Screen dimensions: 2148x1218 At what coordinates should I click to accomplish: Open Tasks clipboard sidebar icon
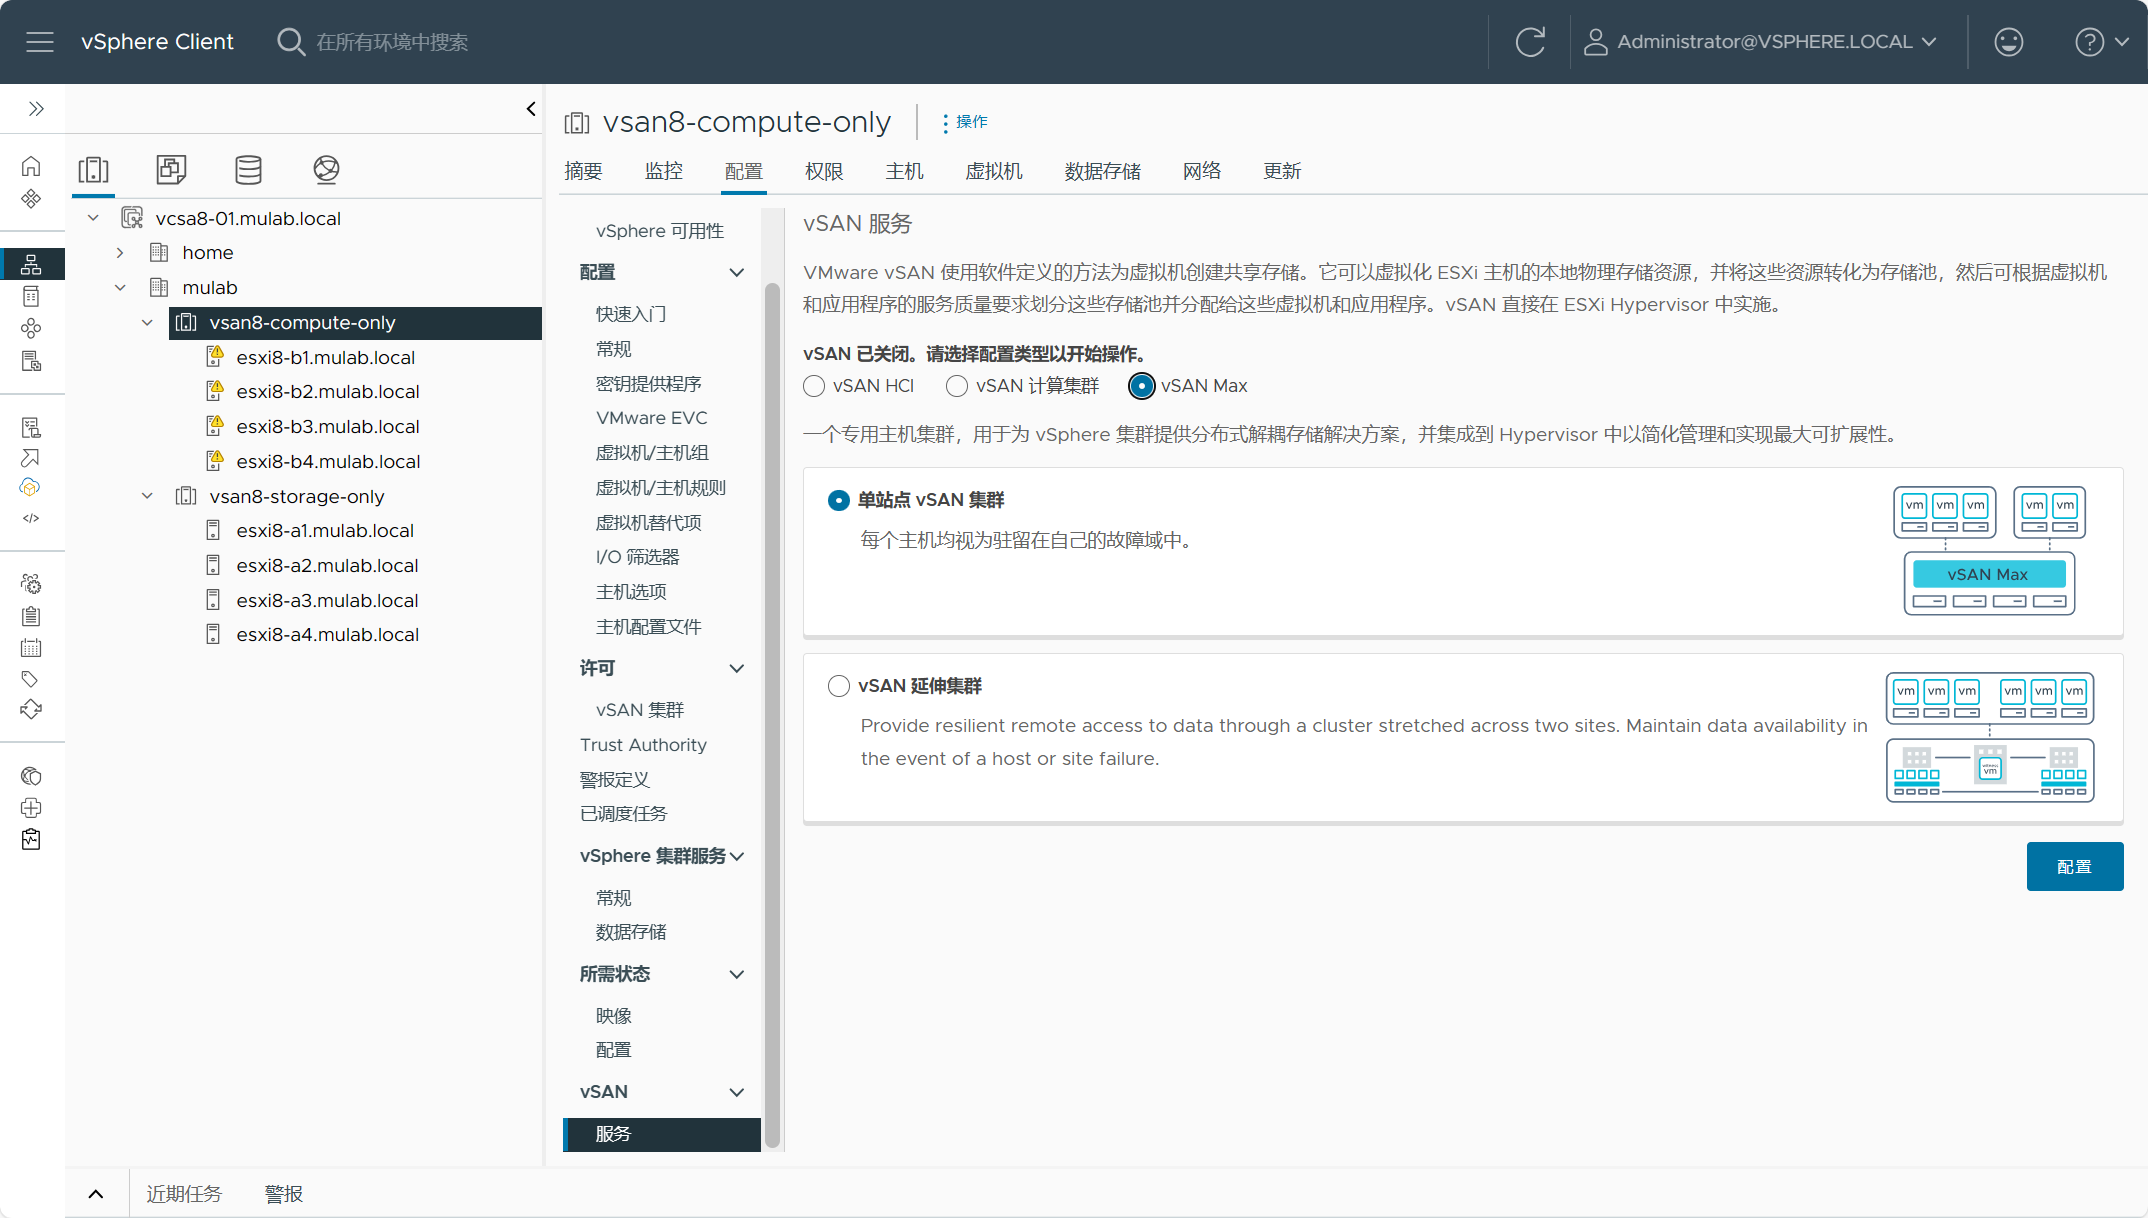pos(31,616)
